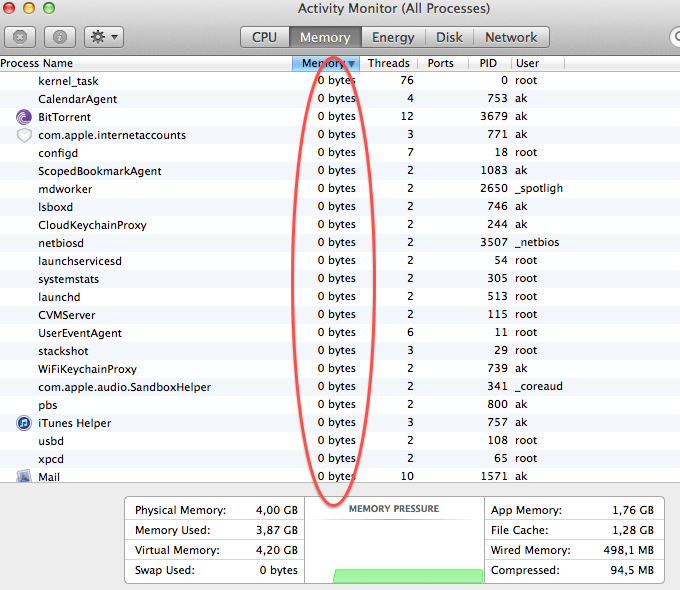Viewport: 680px width, 590px height.
Task: Select the configd process row
Action: click(340, 153)
